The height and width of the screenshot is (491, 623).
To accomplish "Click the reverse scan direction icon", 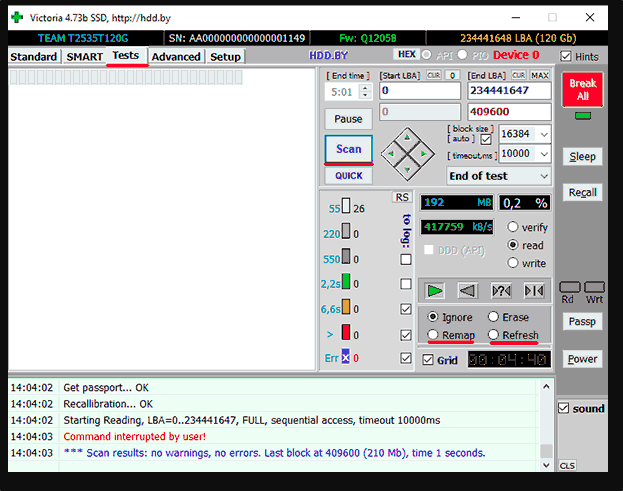I will pos(467,291).
